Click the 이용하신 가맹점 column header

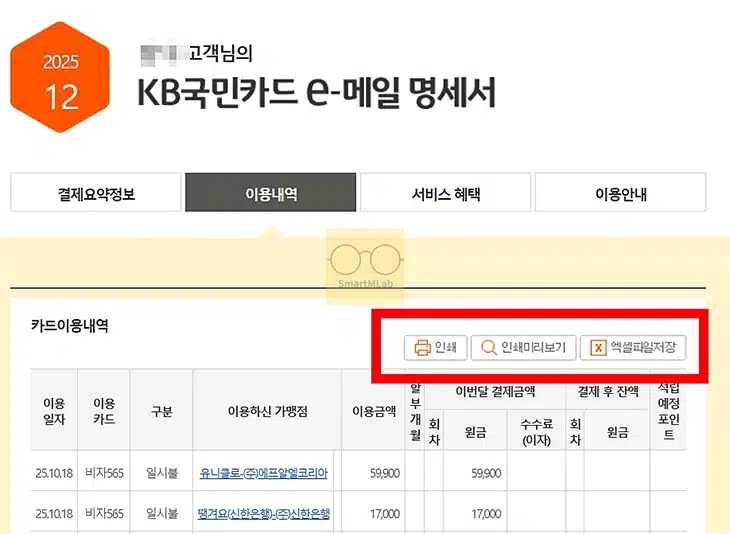coord(267,412)
